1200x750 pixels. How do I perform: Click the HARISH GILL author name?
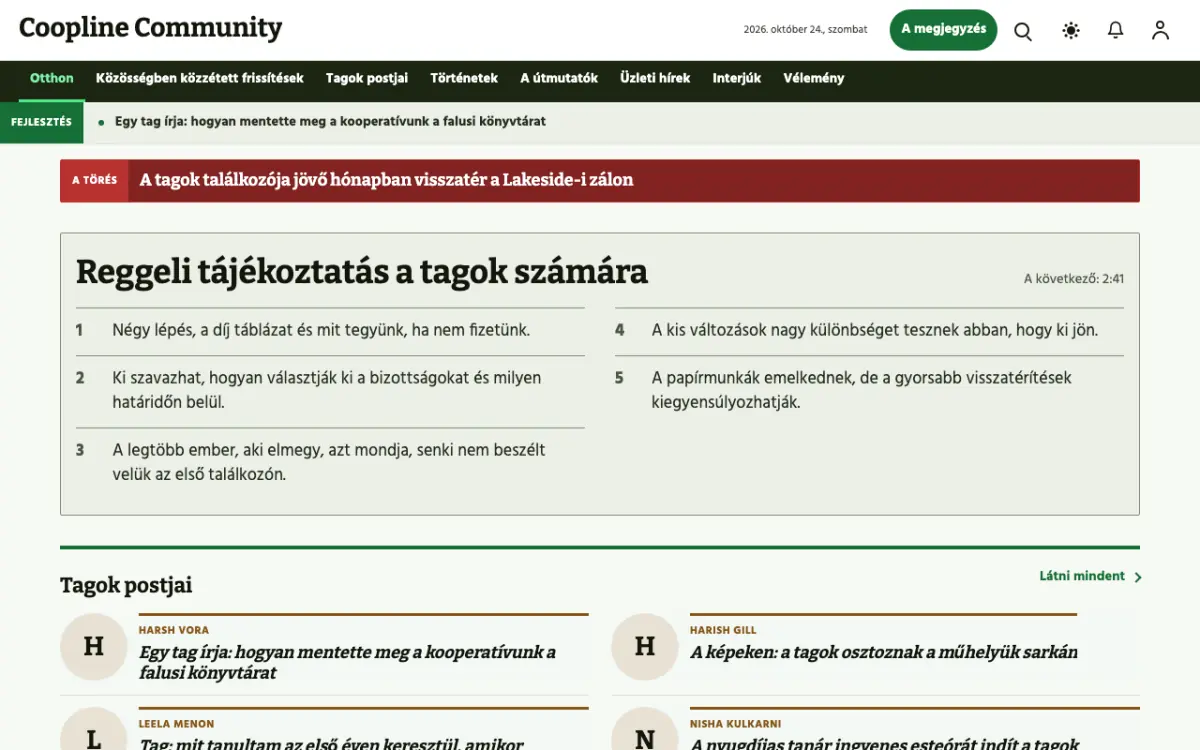[x=723, y=631]
